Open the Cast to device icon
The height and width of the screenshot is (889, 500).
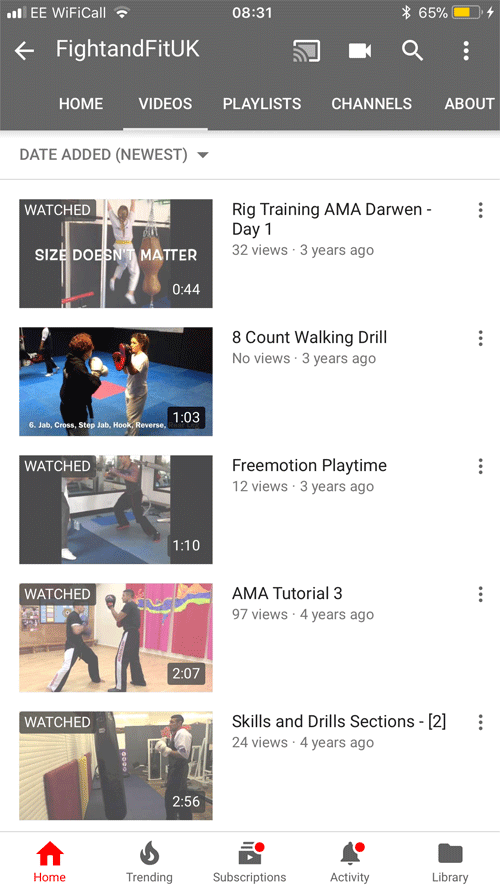tap(307, 51)
